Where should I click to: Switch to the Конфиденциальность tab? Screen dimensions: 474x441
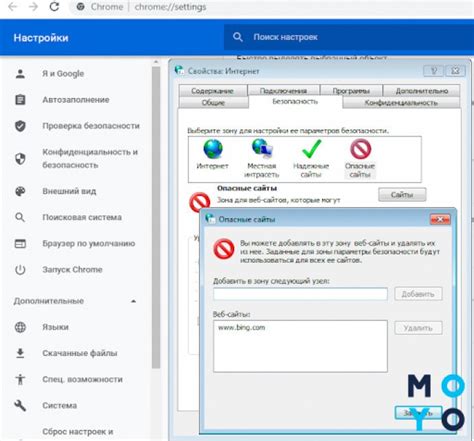pyautogui.click(x=401, y=103)
